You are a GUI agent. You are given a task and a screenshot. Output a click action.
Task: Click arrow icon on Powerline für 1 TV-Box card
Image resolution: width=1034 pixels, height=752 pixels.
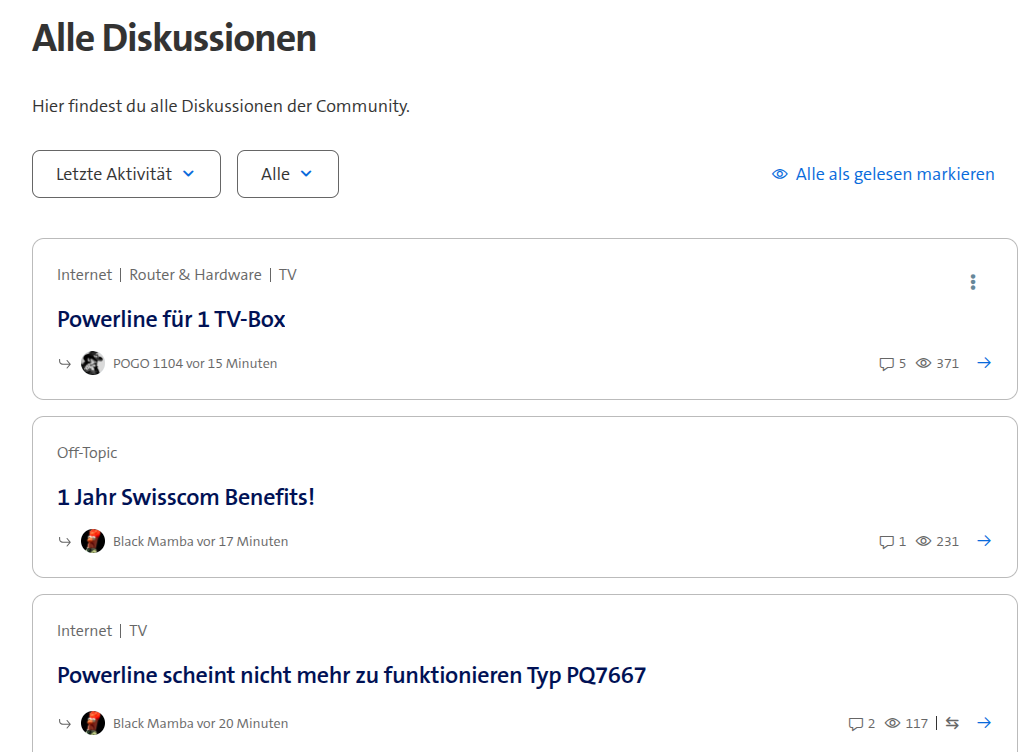pyautogui.click(x=984, y=363)
